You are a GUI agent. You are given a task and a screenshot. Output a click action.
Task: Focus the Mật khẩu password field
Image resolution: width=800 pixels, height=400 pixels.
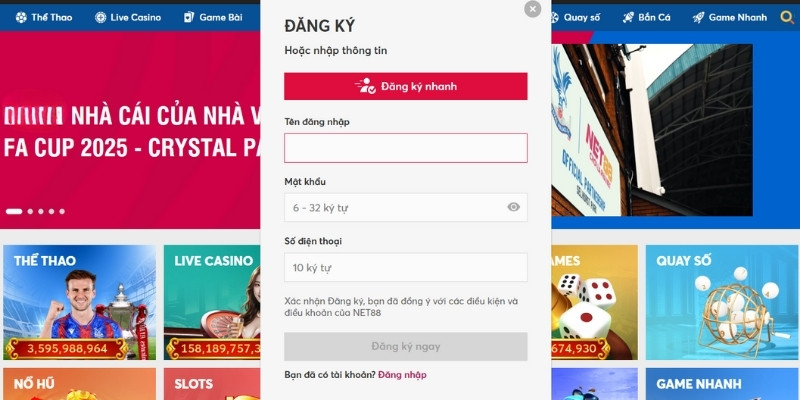pyautogui.click(x=406, y=208)
